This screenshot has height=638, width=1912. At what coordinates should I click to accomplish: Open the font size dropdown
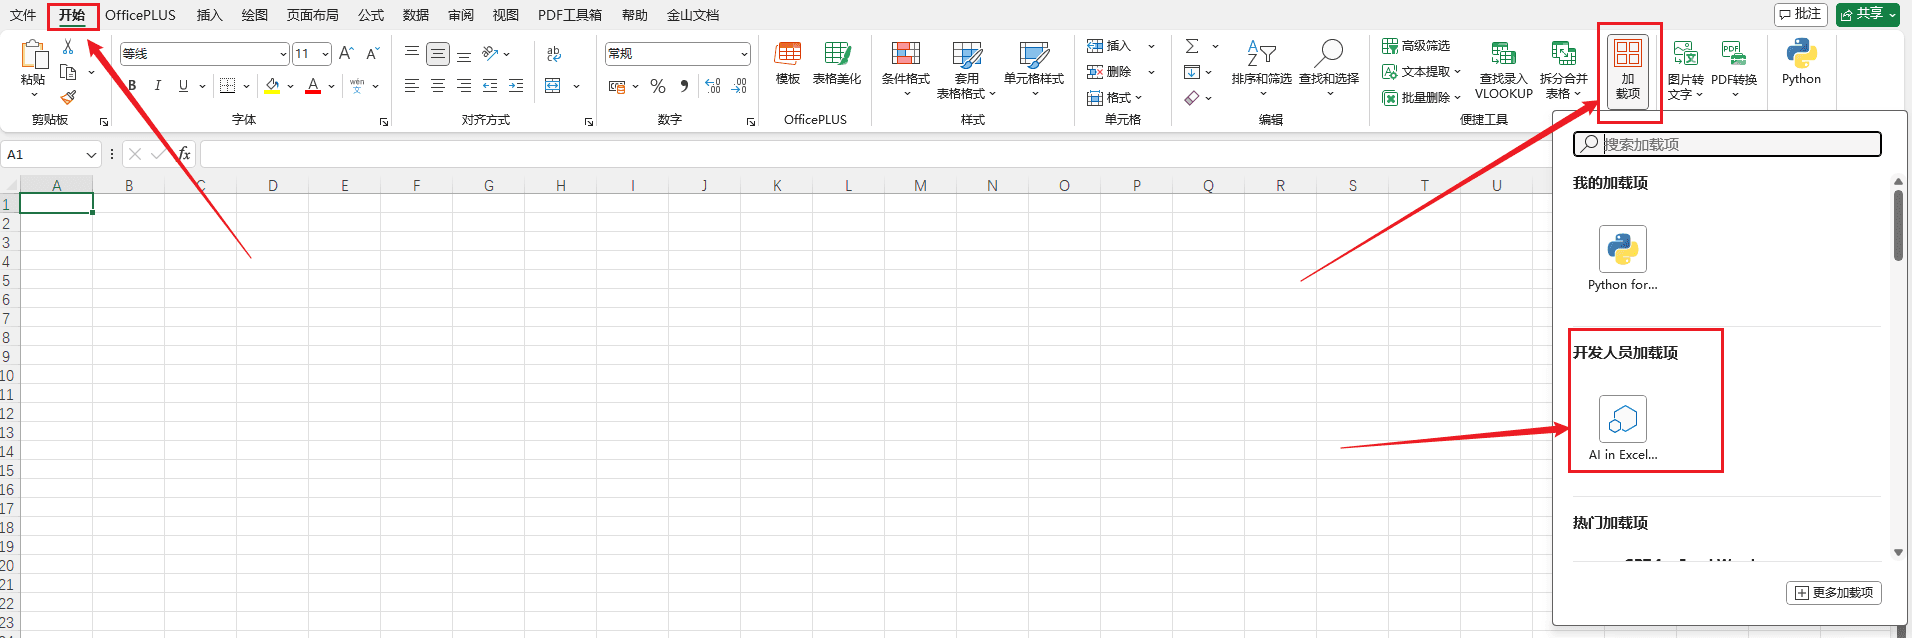(x=325, y=54)
